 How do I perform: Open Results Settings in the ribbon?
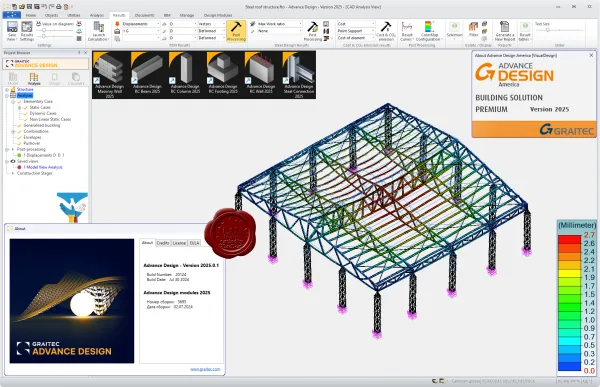[26, 31]
